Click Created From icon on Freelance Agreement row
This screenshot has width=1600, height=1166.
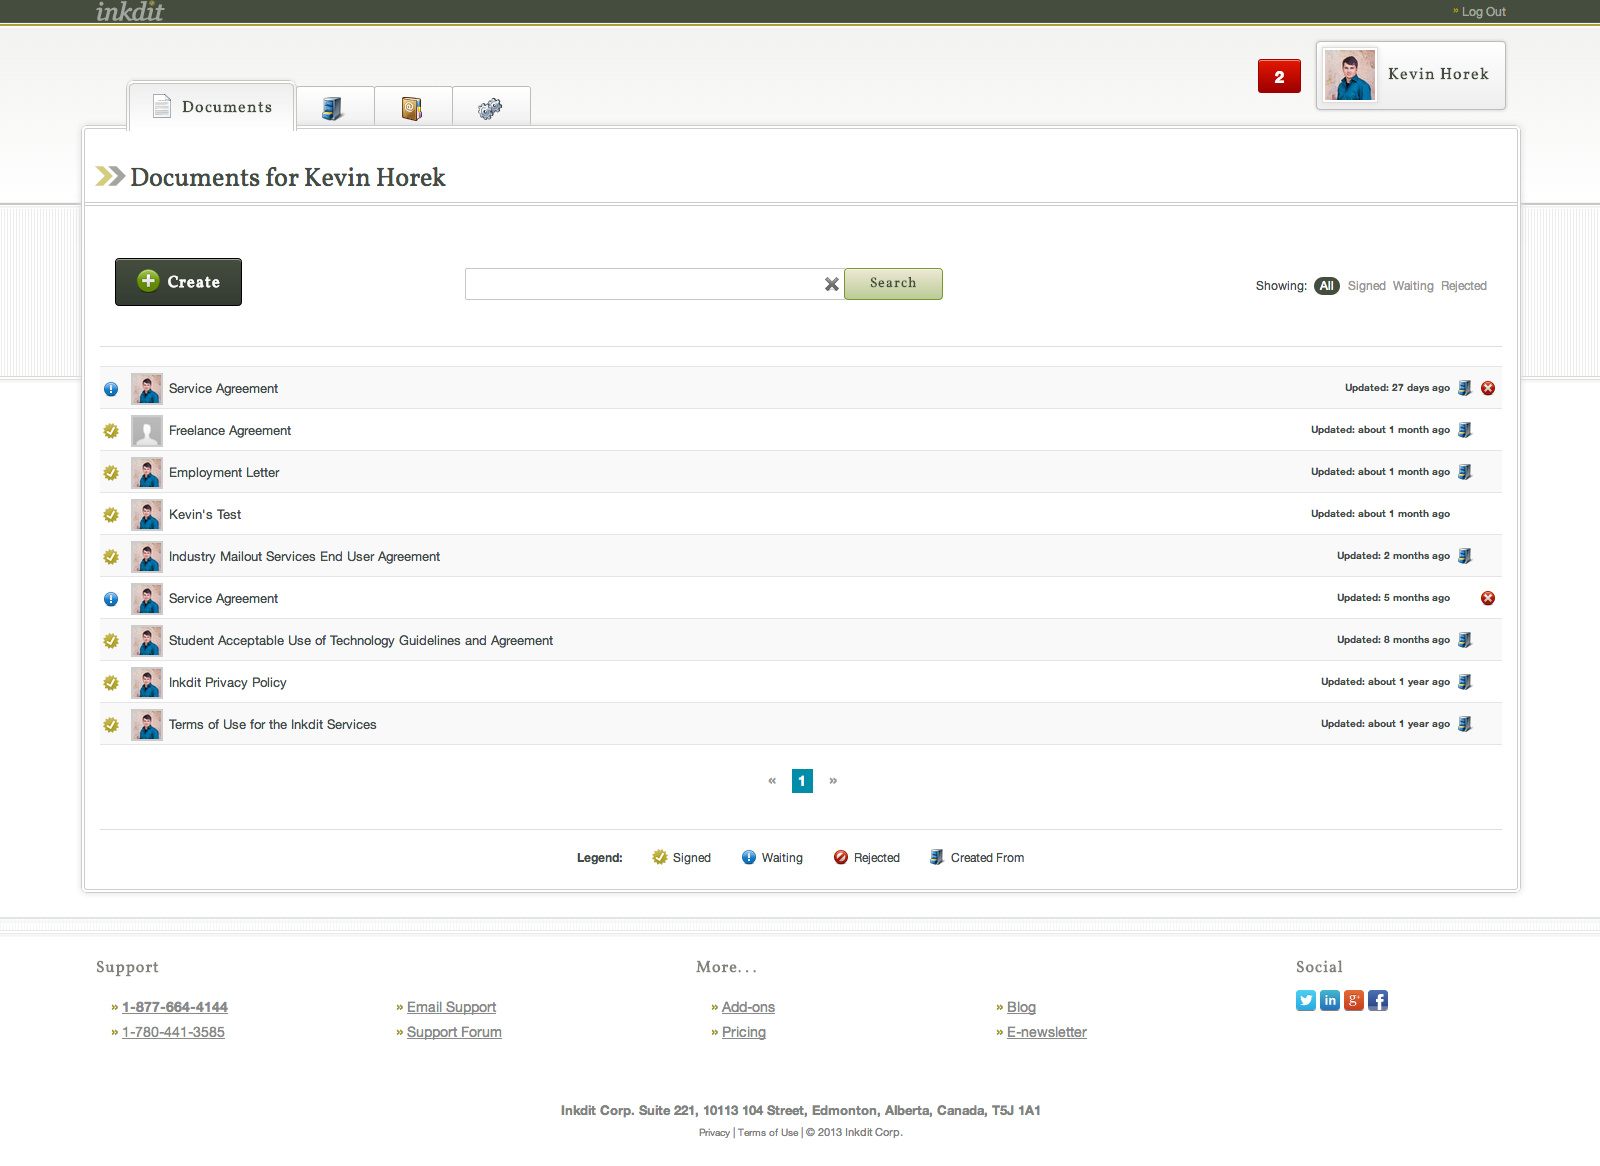[x=1465, y=430]
